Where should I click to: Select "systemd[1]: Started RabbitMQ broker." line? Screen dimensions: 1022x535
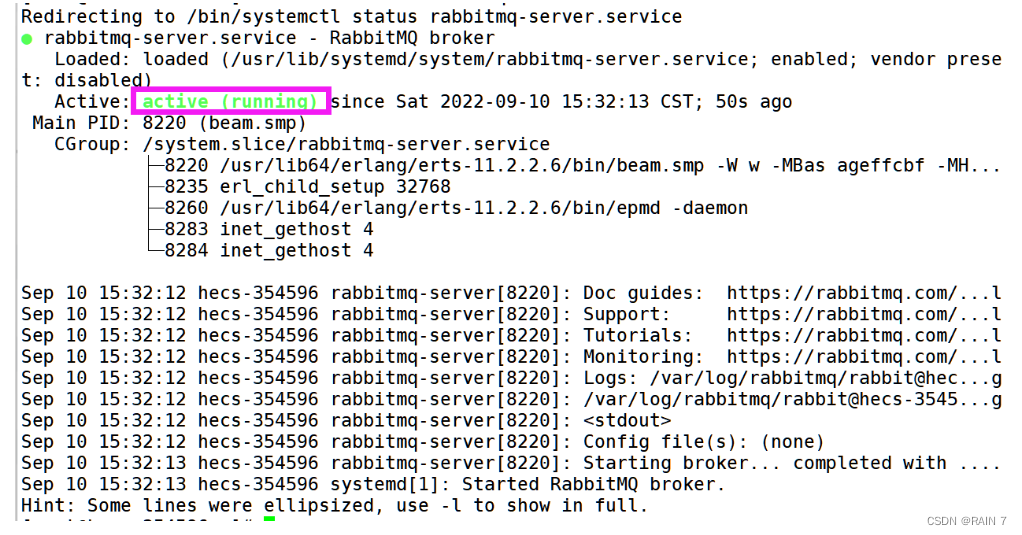[527, 484]
